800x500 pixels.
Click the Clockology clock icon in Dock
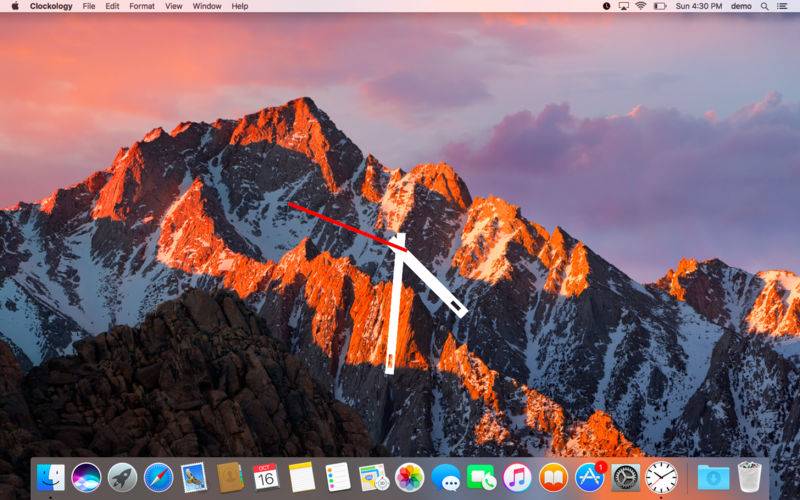click(x=661, y=478)
